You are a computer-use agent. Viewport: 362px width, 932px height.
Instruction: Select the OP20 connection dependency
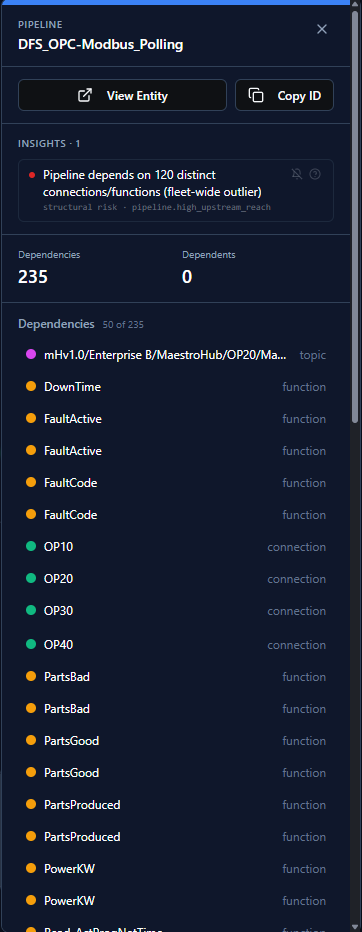coord(176,579)
